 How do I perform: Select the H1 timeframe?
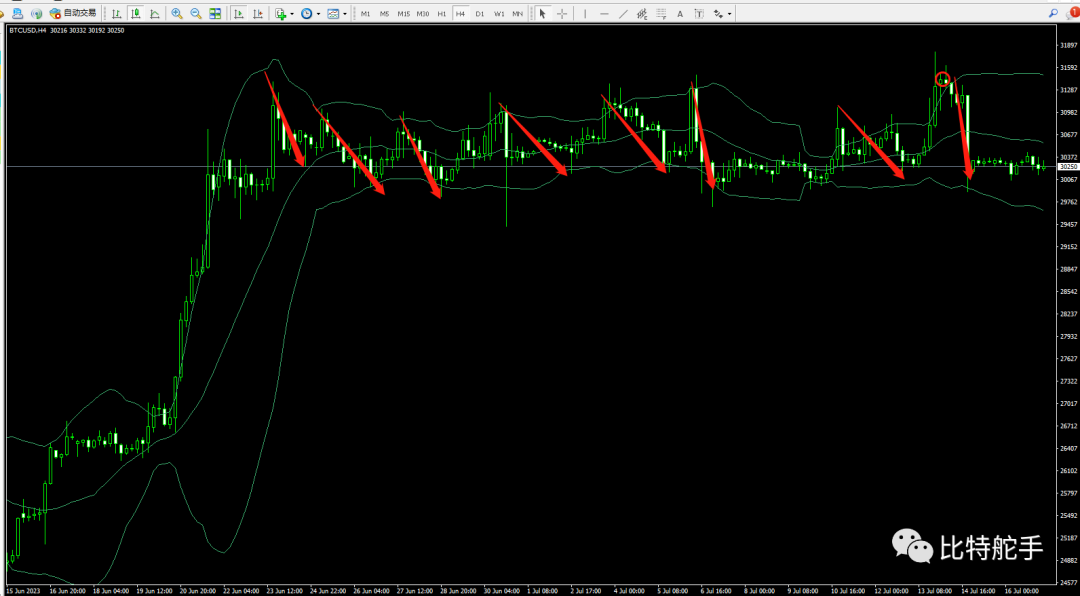point(442,14)
